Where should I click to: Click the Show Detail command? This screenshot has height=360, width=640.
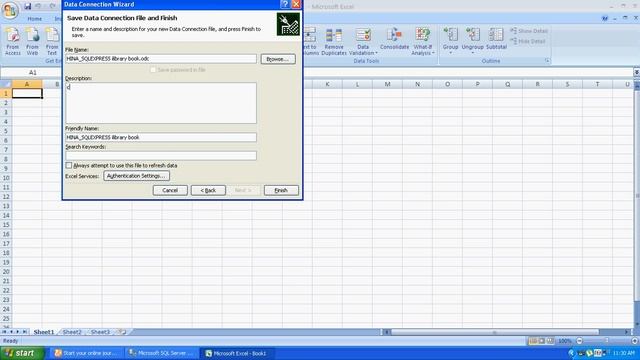pos(529,31)
